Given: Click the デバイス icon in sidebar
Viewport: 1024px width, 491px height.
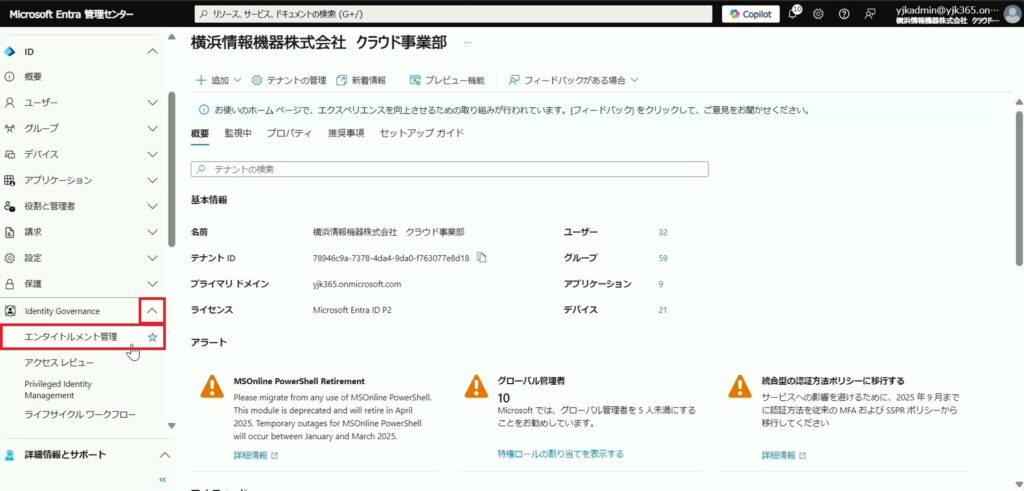Looking at the screenshot, I should [9, 154].
